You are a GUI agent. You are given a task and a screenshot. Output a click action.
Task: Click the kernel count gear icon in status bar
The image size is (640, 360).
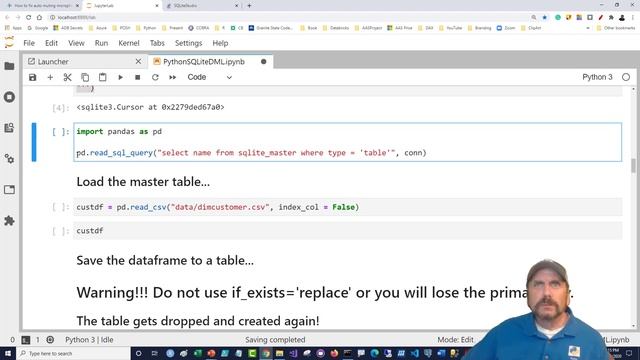tap(50, 340)
